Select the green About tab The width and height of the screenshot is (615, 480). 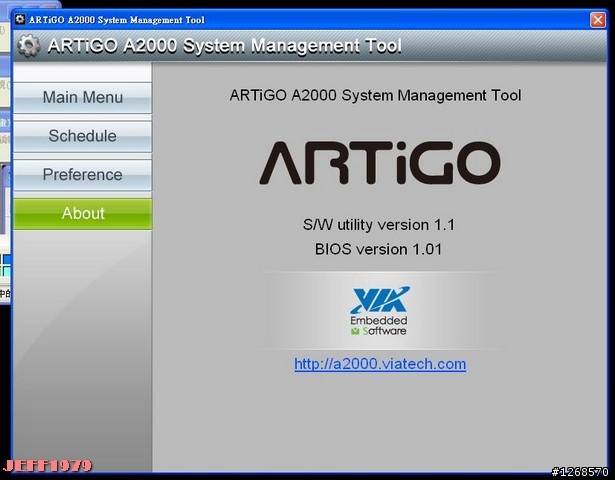82,213
